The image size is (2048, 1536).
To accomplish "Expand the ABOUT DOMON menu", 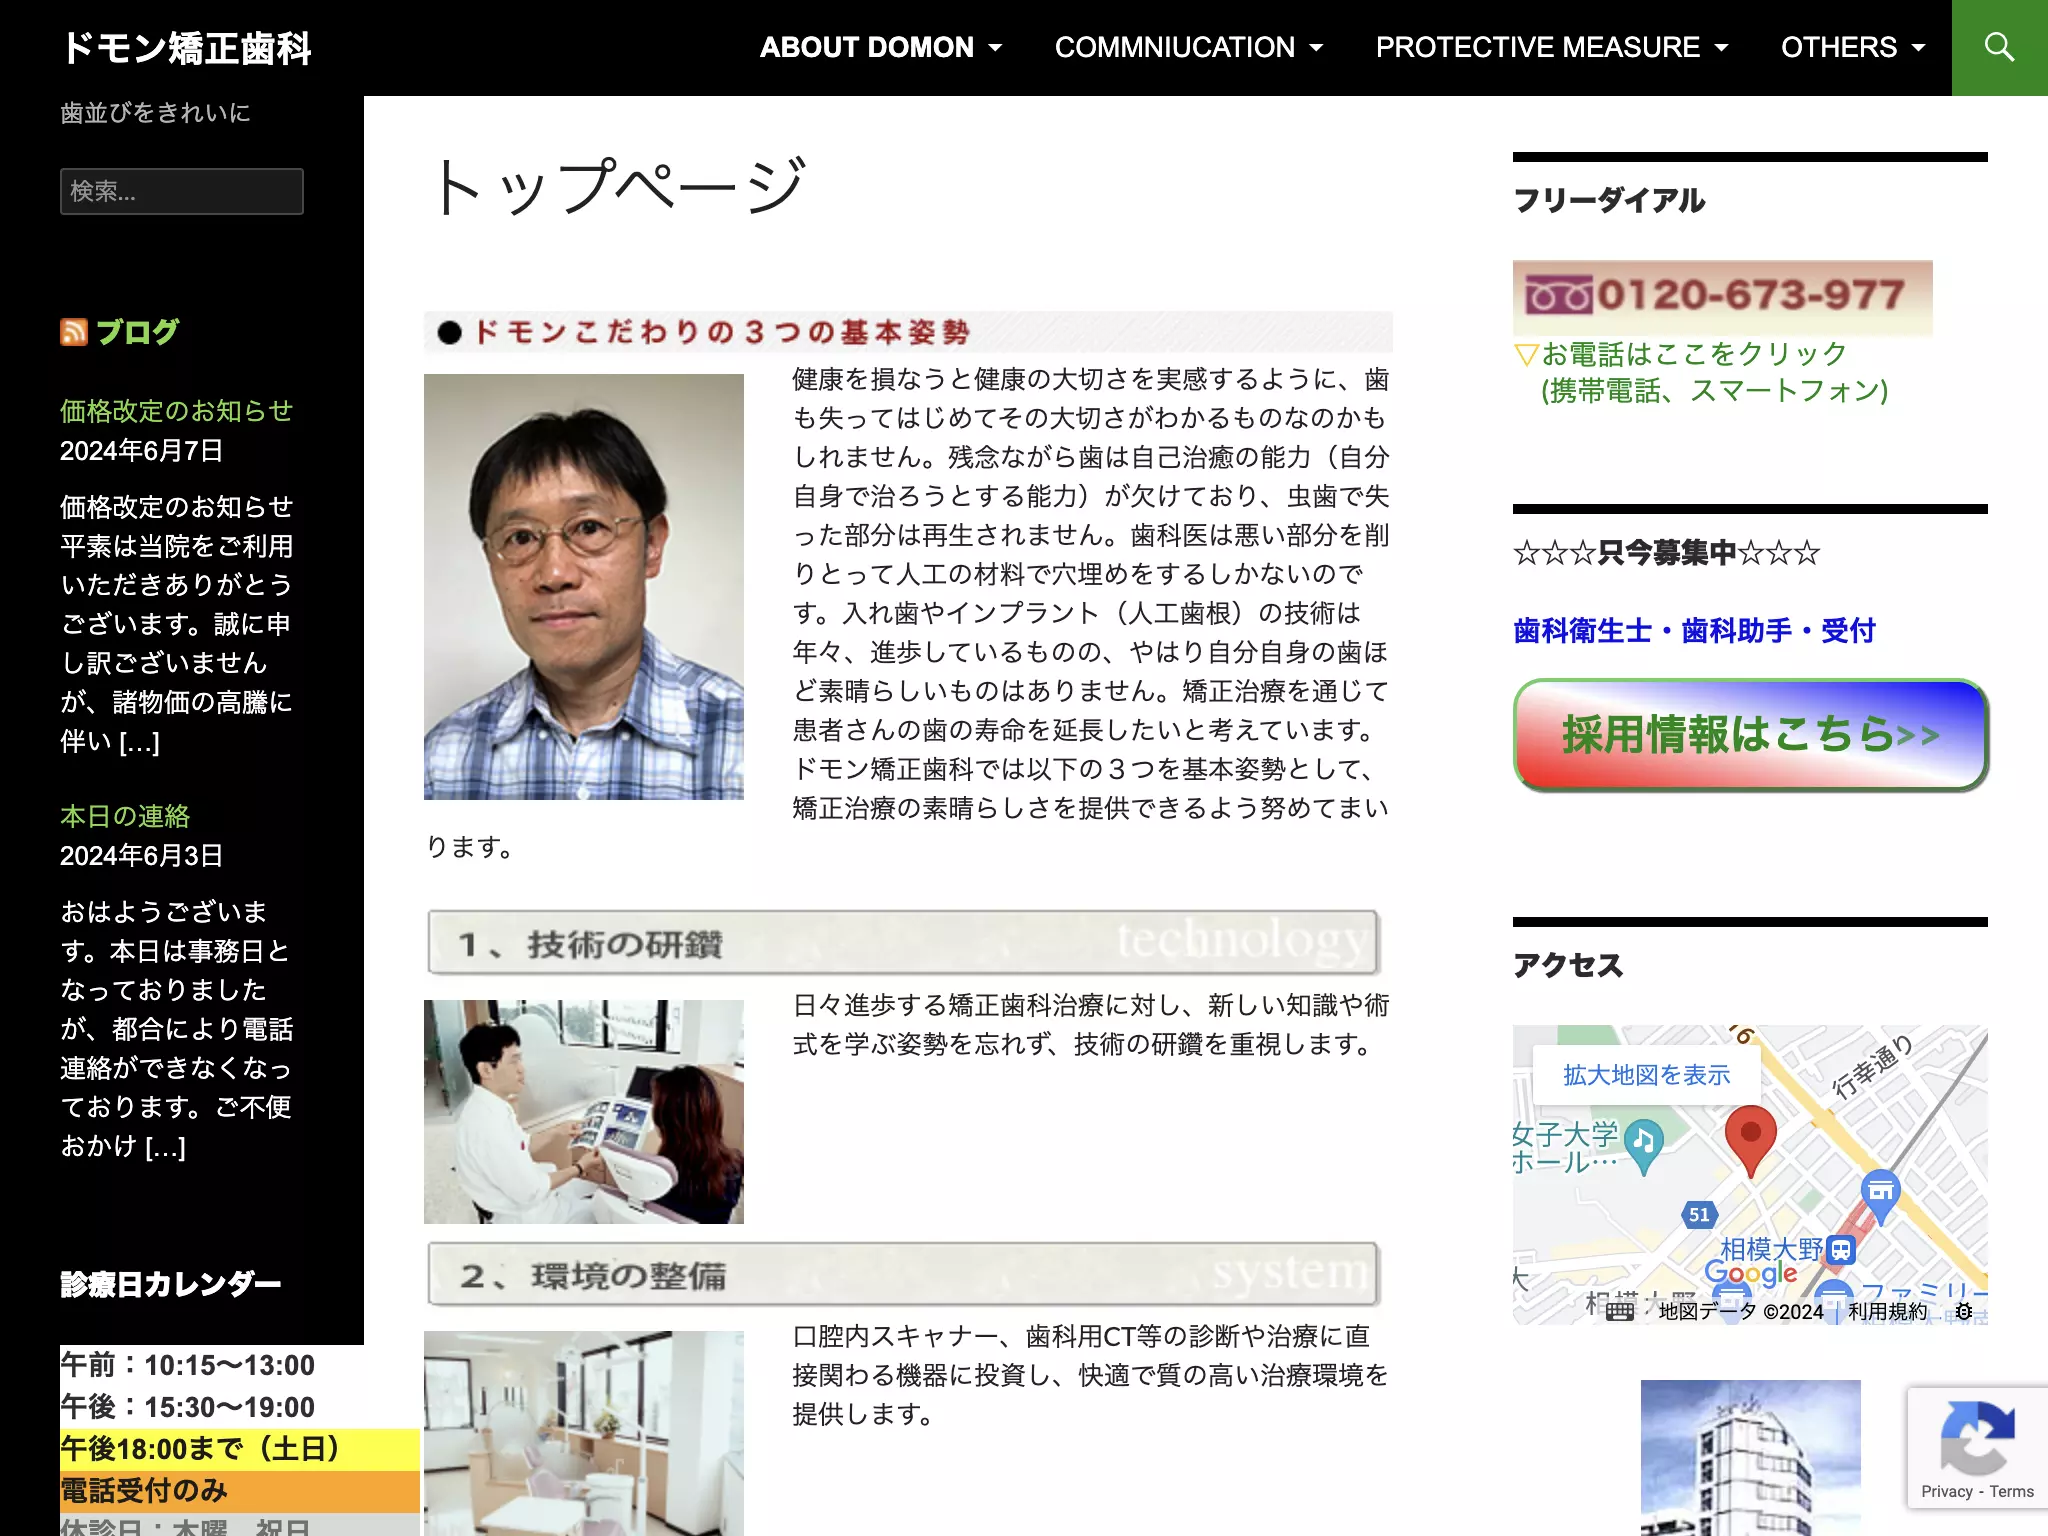I will tap(880, 47).
